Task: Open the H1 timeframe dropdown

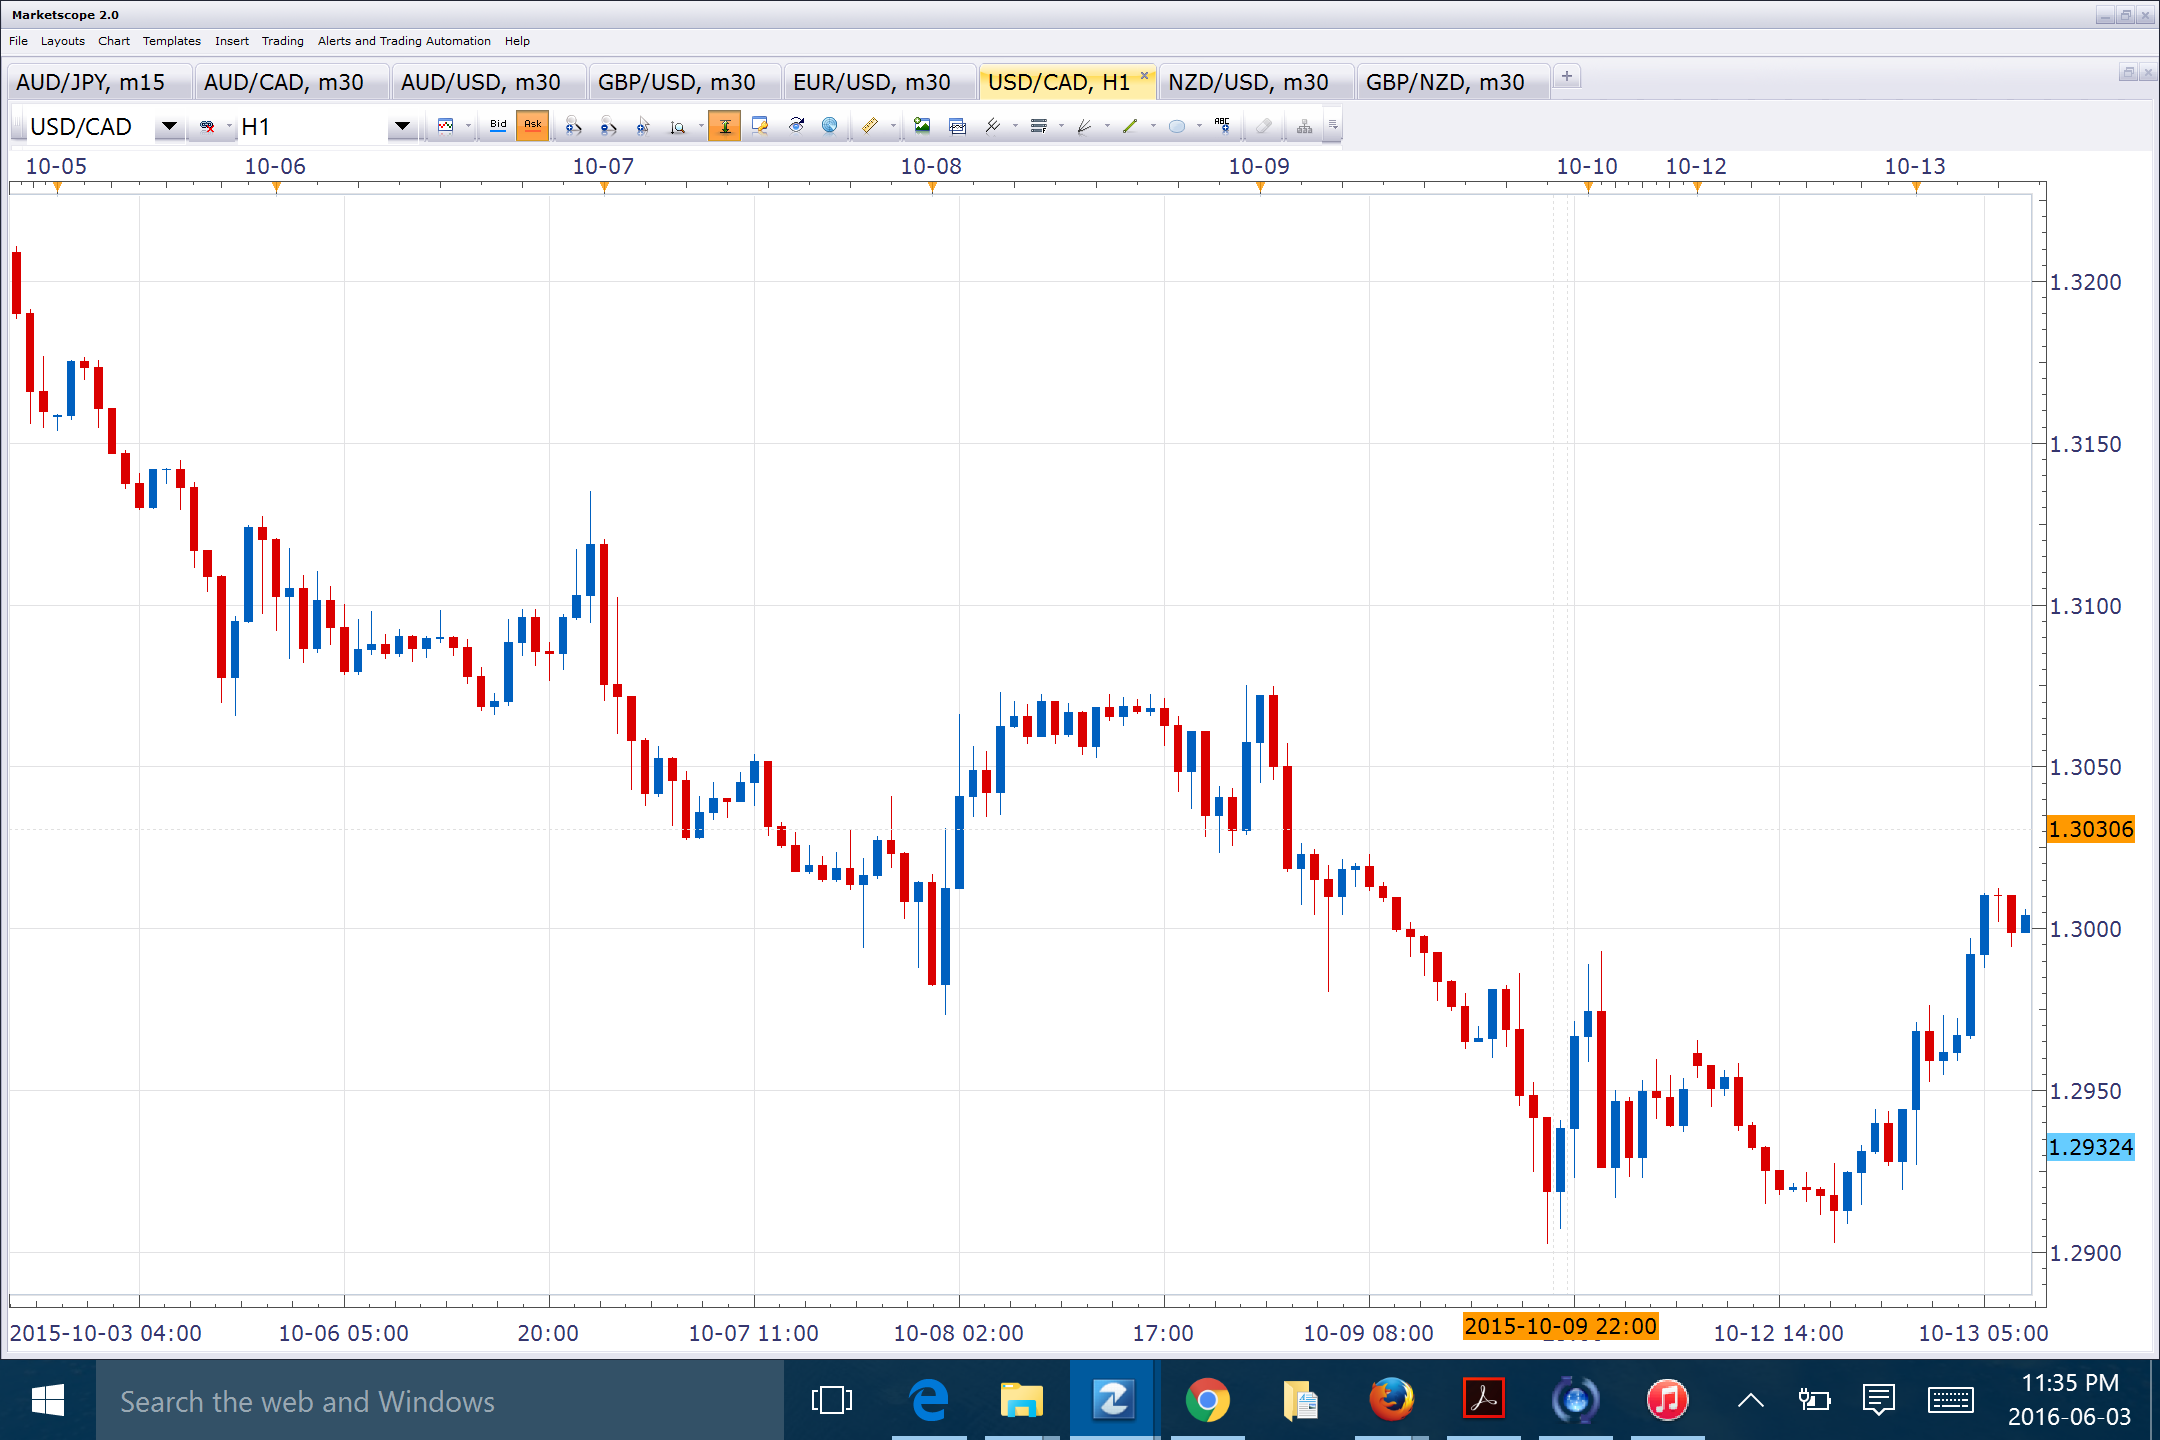Action: [402, 126]
